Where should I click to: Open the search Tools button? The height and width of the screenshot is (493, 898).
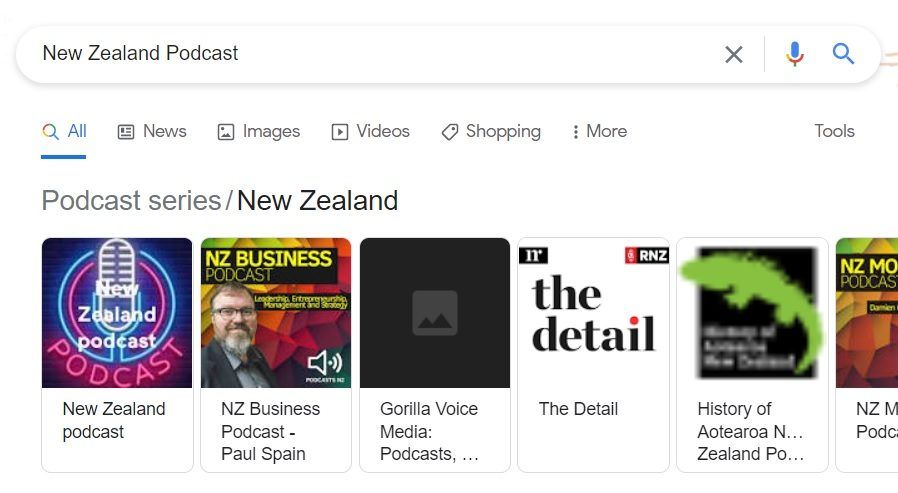[x=834, y=131]
